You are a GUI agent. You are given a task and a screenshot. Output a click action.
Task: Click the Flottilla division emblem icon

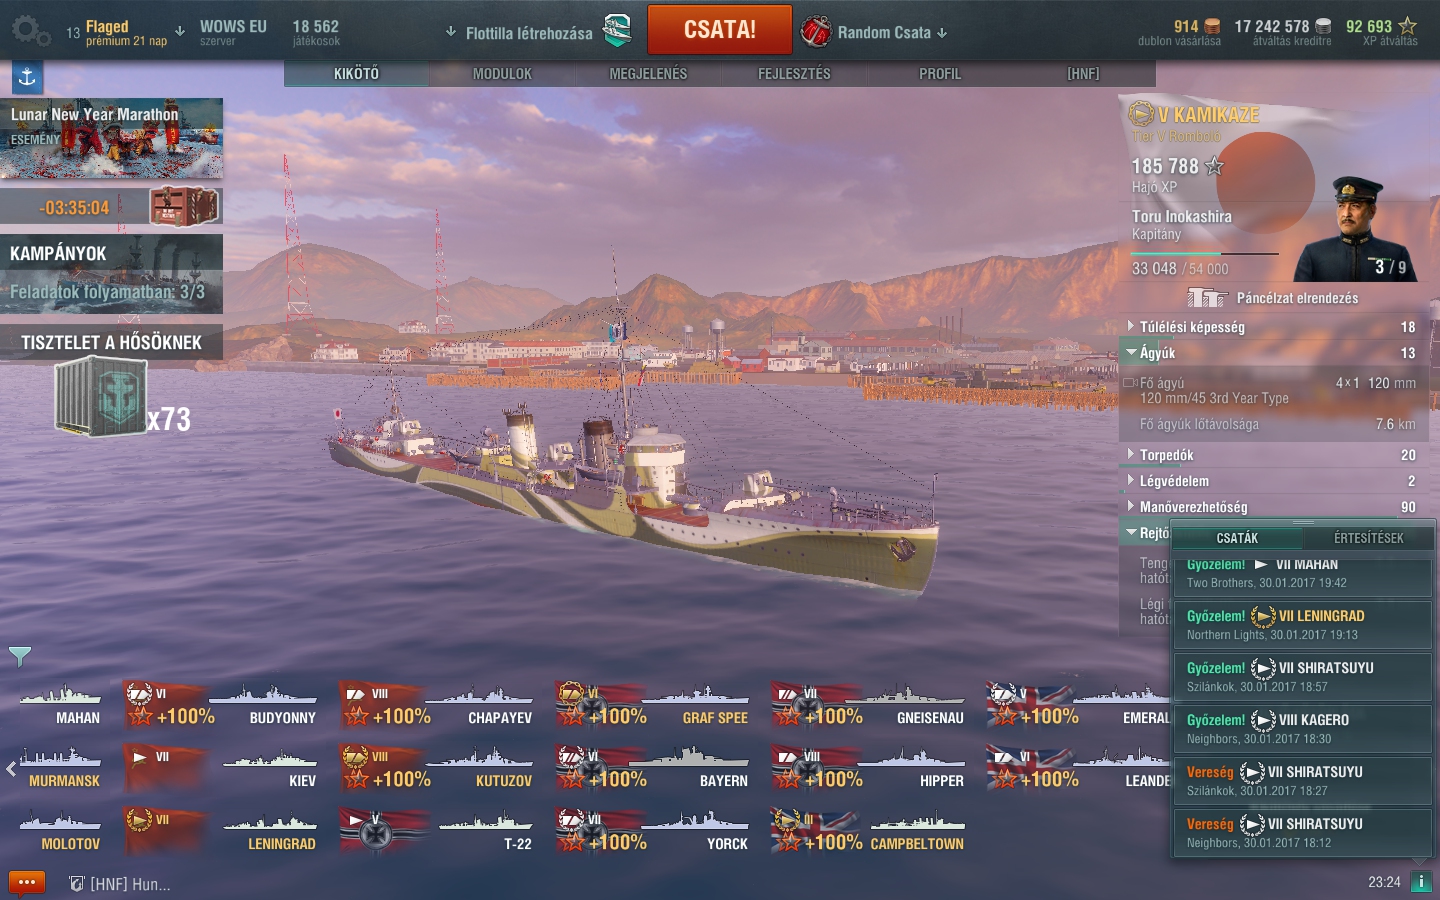[x=618, y=31]
